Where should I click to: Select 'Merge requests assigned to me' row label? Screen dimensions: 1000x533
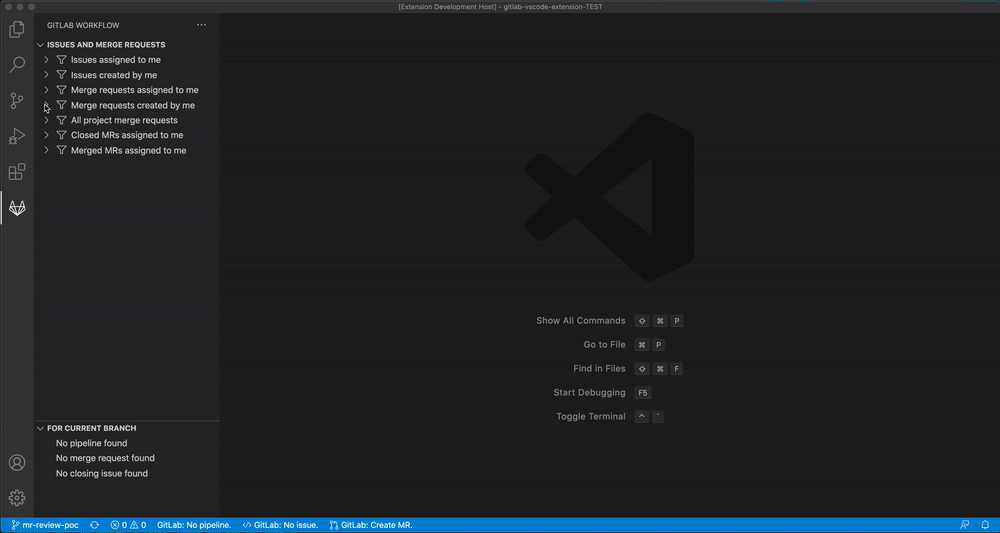point(135,90)
